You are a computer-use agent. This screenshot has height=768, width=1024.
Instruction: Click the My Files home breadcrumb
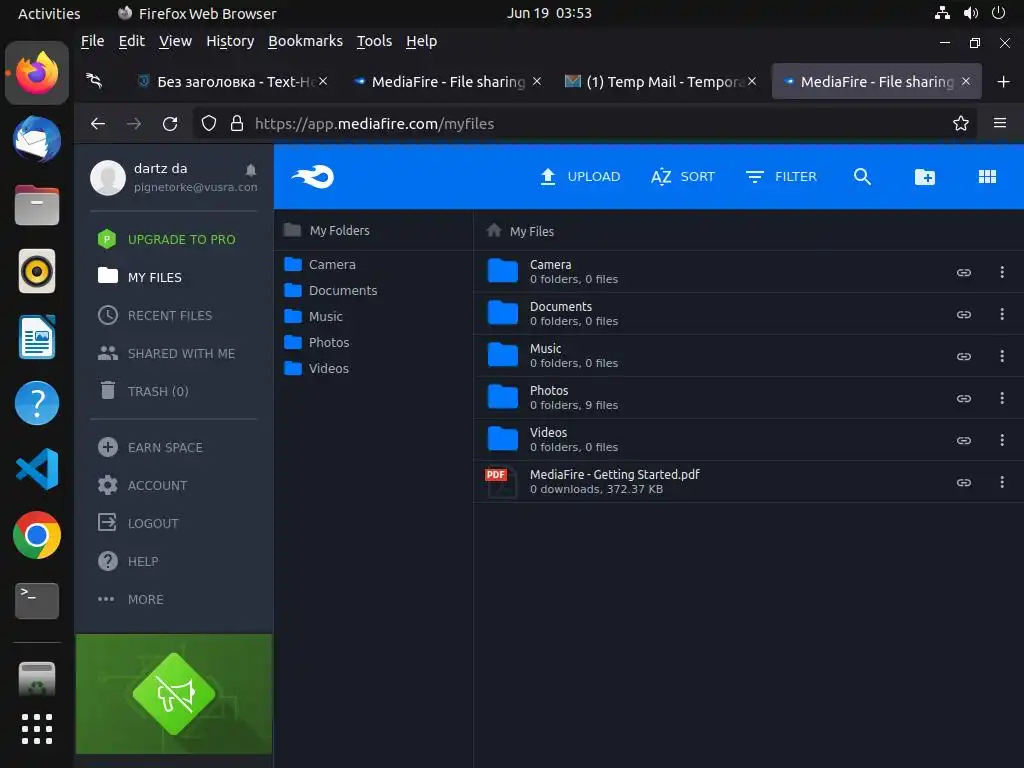[520, 231]
